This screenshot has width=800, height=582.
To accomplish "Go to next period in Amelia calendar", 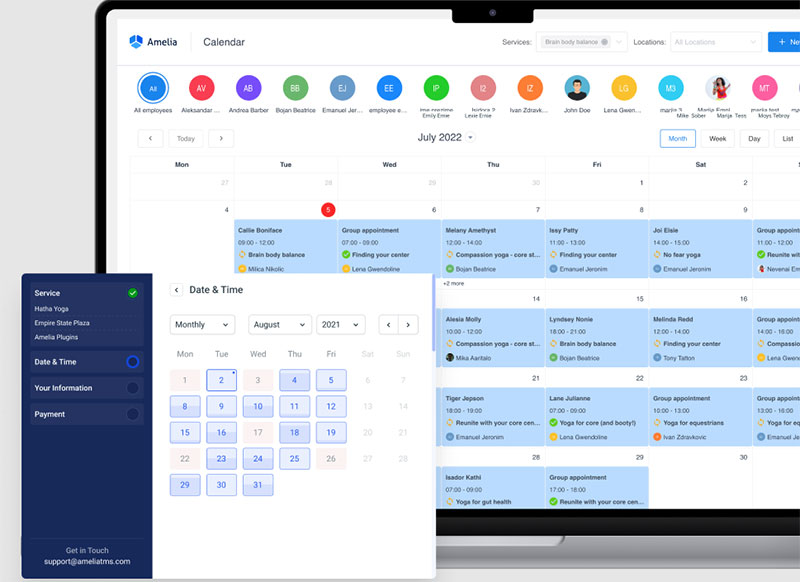I will pyautogui.click(x=221, y=138).
